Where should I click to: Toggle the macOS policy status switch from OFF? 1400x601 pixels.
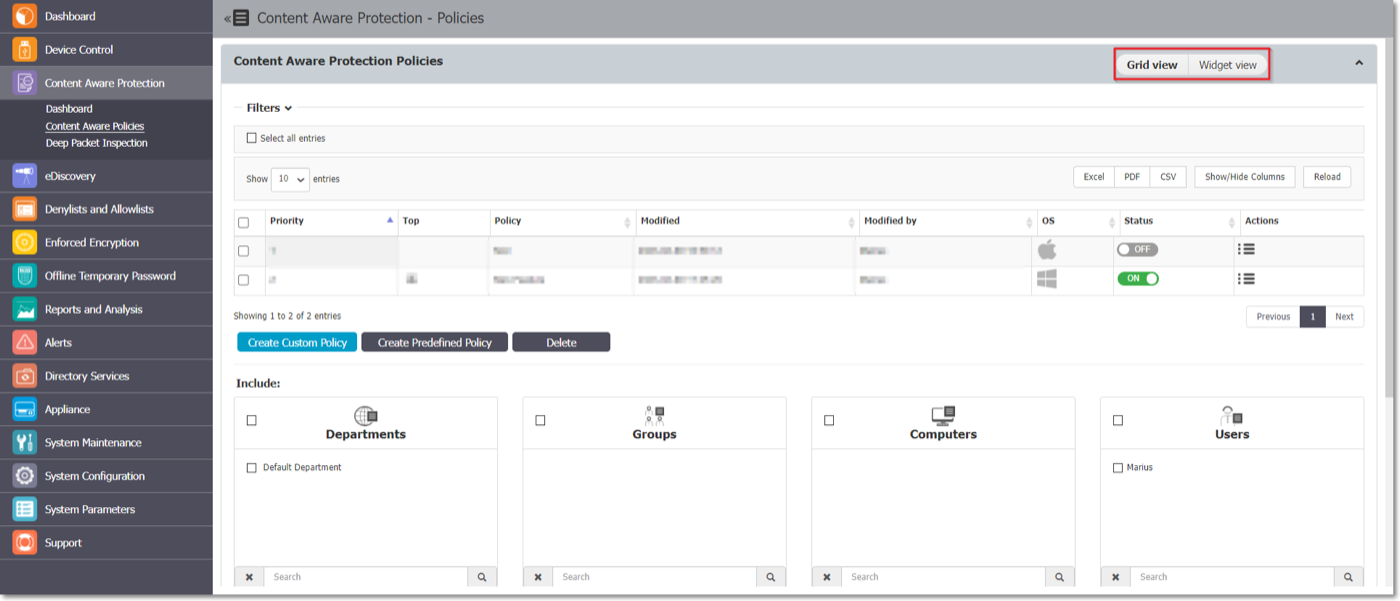pyautogui.click(x=1137, y=250)
